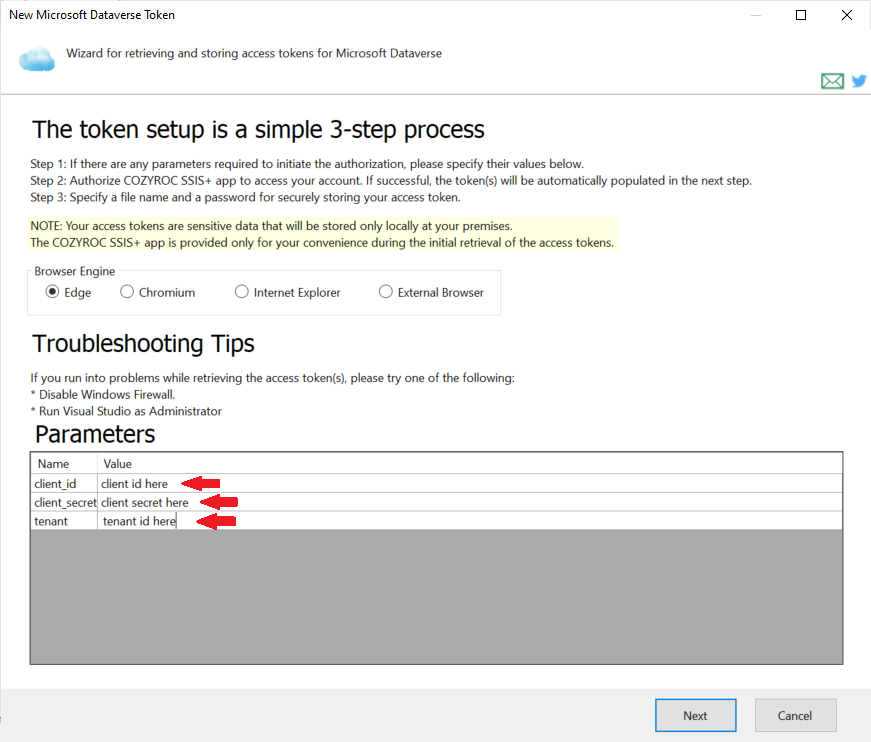The width and height of the screenshot is (871, 742).
Task: Click the Cancel button
Action: tap(795, 715)
